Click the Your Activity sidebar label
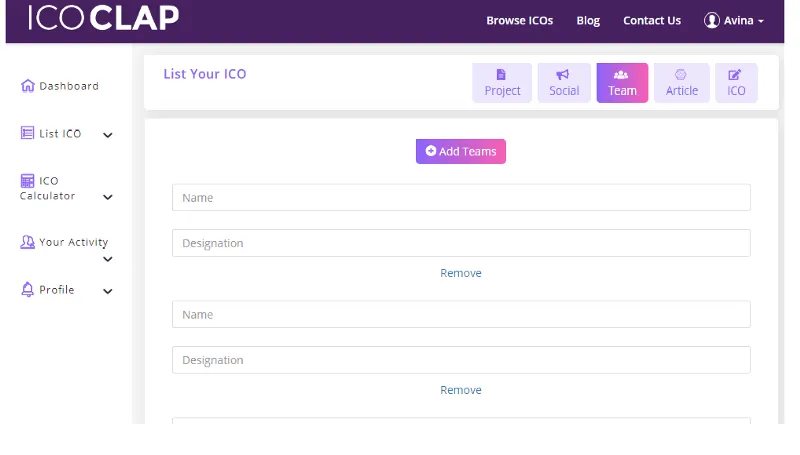800x455 pixels. pyautogui.click(x=73, y=242)
